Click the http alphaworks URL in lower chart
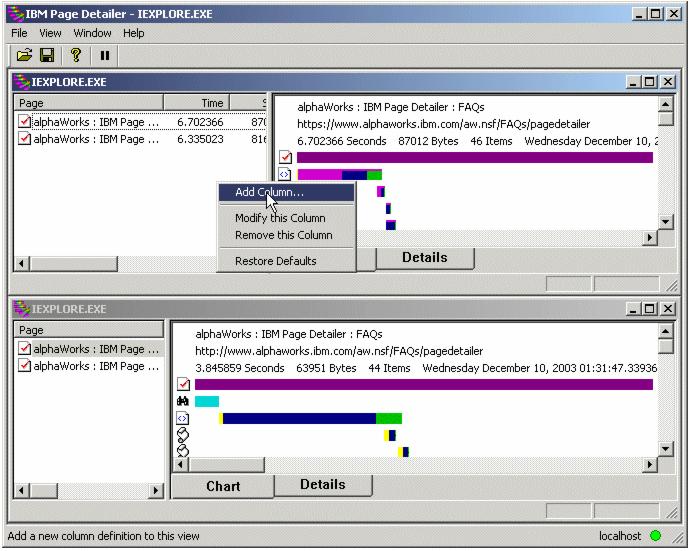The width and height of the screenshot is (690, 551). click(339, 351)
